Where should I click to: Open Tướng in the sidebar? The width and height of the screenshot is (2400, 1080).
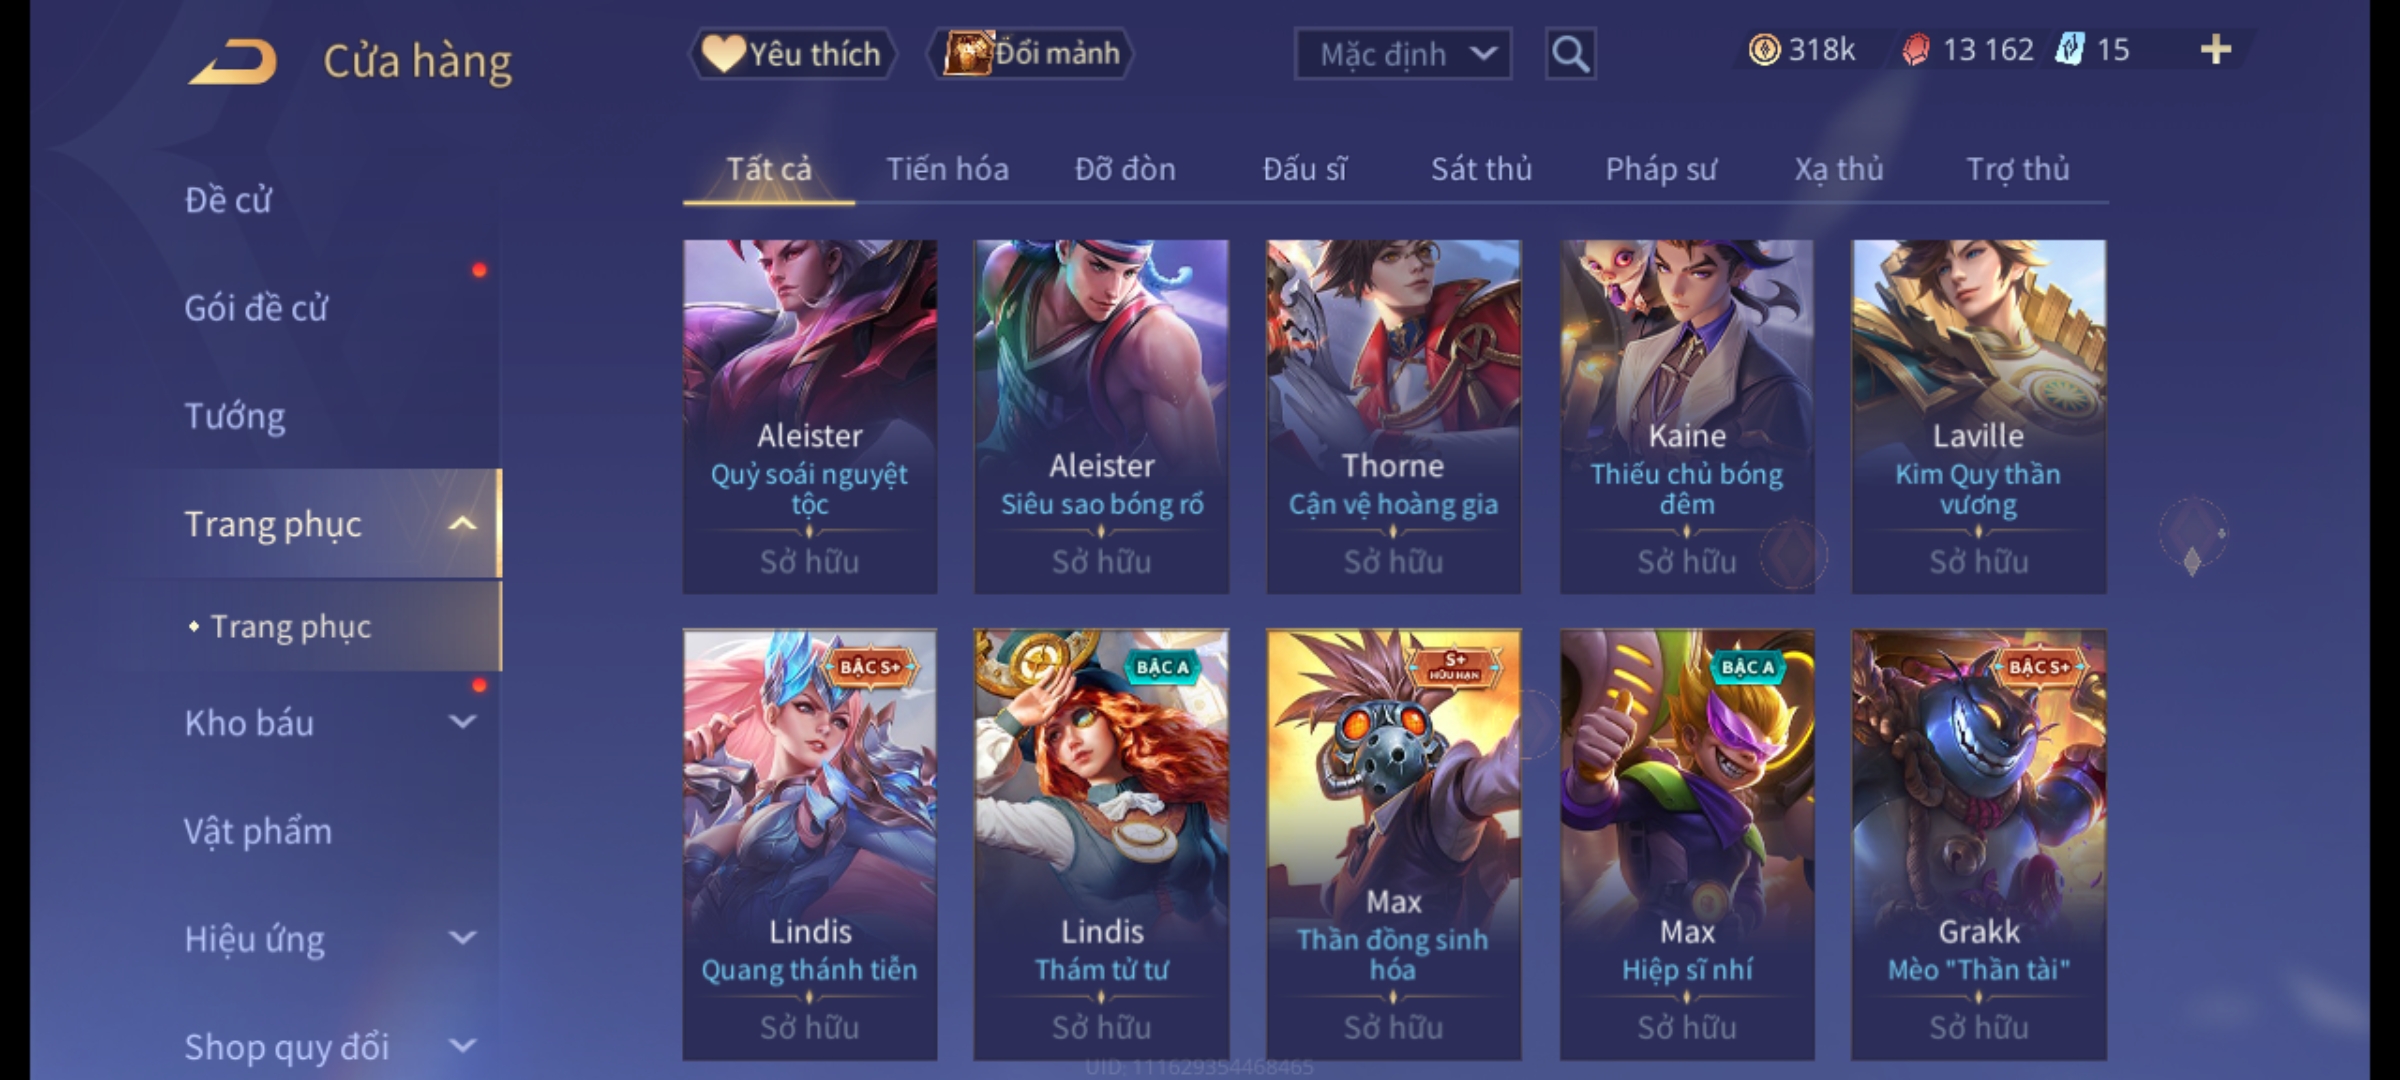coord(235,416)
